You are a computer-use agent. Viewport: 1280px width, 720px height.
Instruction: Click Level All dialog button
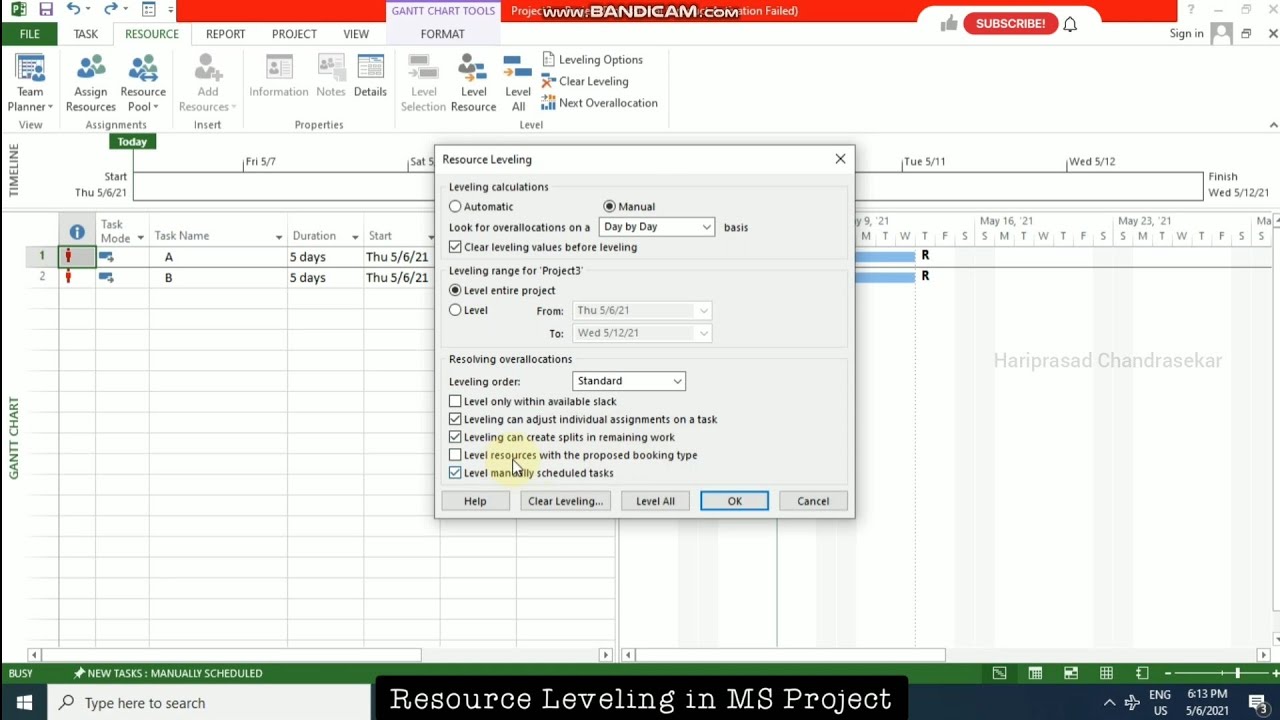pyautogui.click(x=655, y=501)
